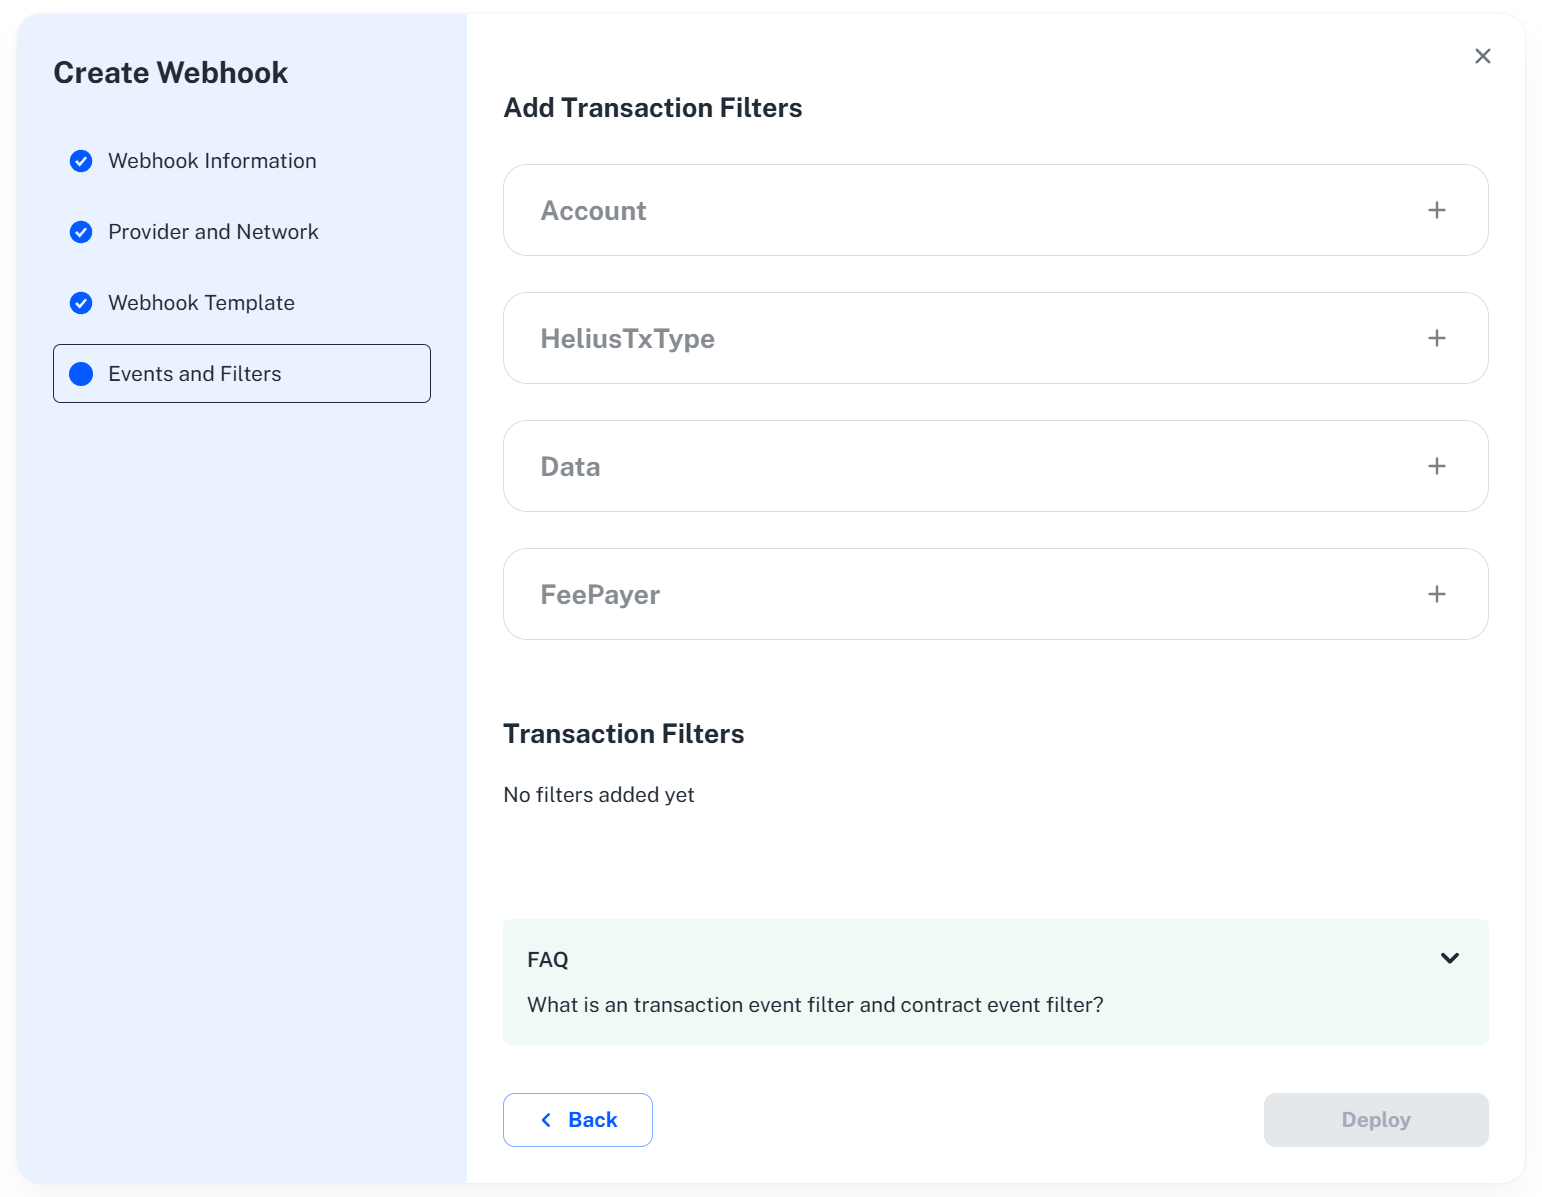The image size is (1542, 1197).
Task: Click the plus icon beside HeliusTxType
Action: 1437,338
